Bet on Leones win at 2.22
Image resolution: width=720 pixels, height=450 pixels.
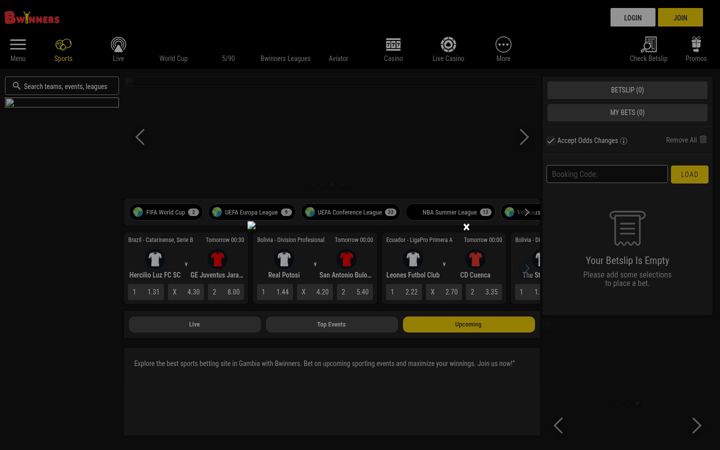(404, 292)
